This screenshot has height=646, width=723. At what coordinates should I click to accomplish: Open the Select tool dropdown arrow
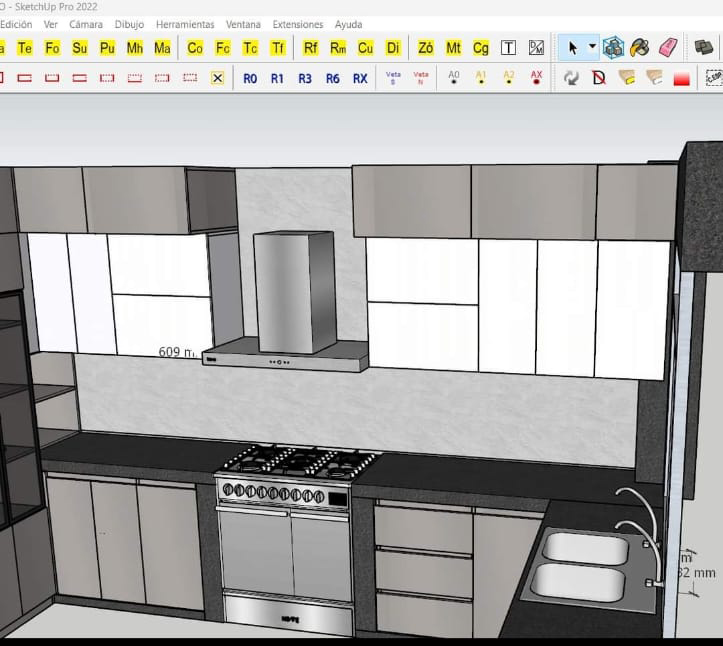592,47
